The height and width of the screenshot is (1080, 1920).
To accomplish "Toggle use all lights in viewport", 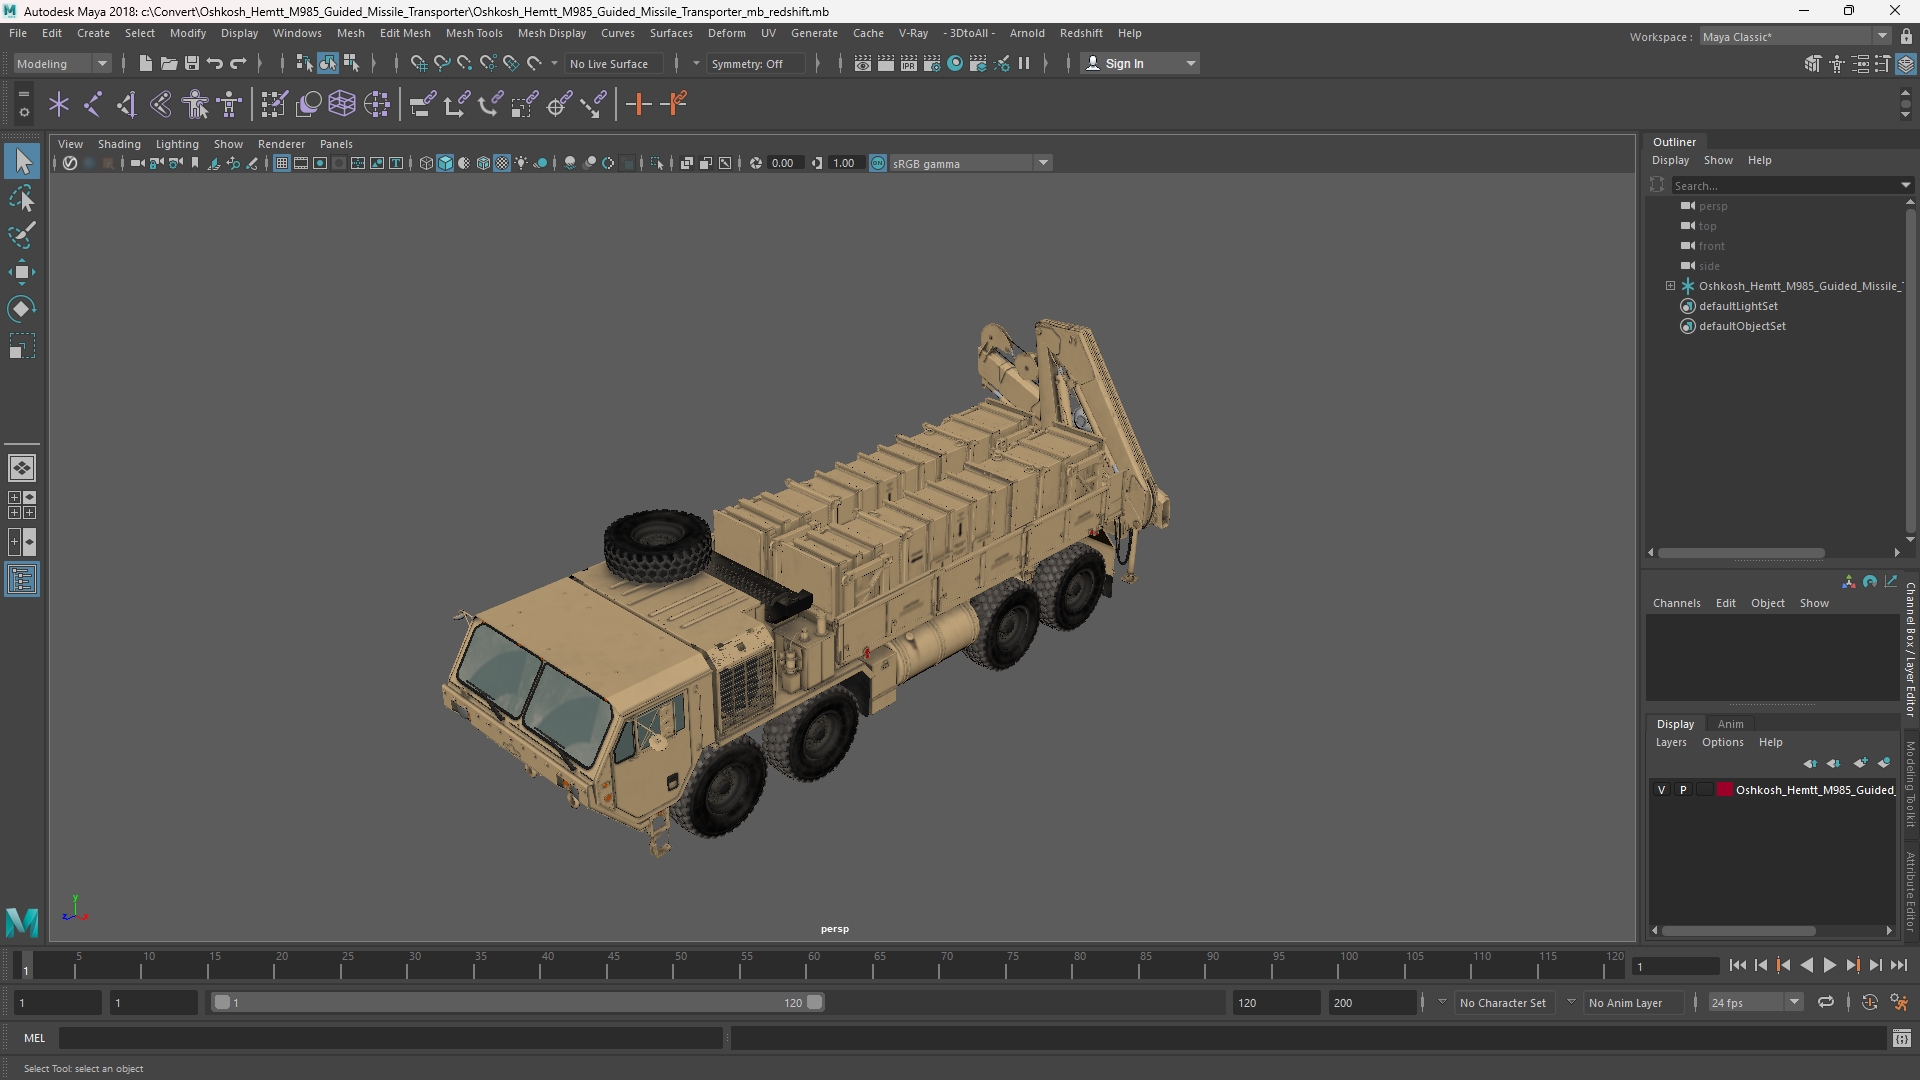I will [x=521, y=163].
